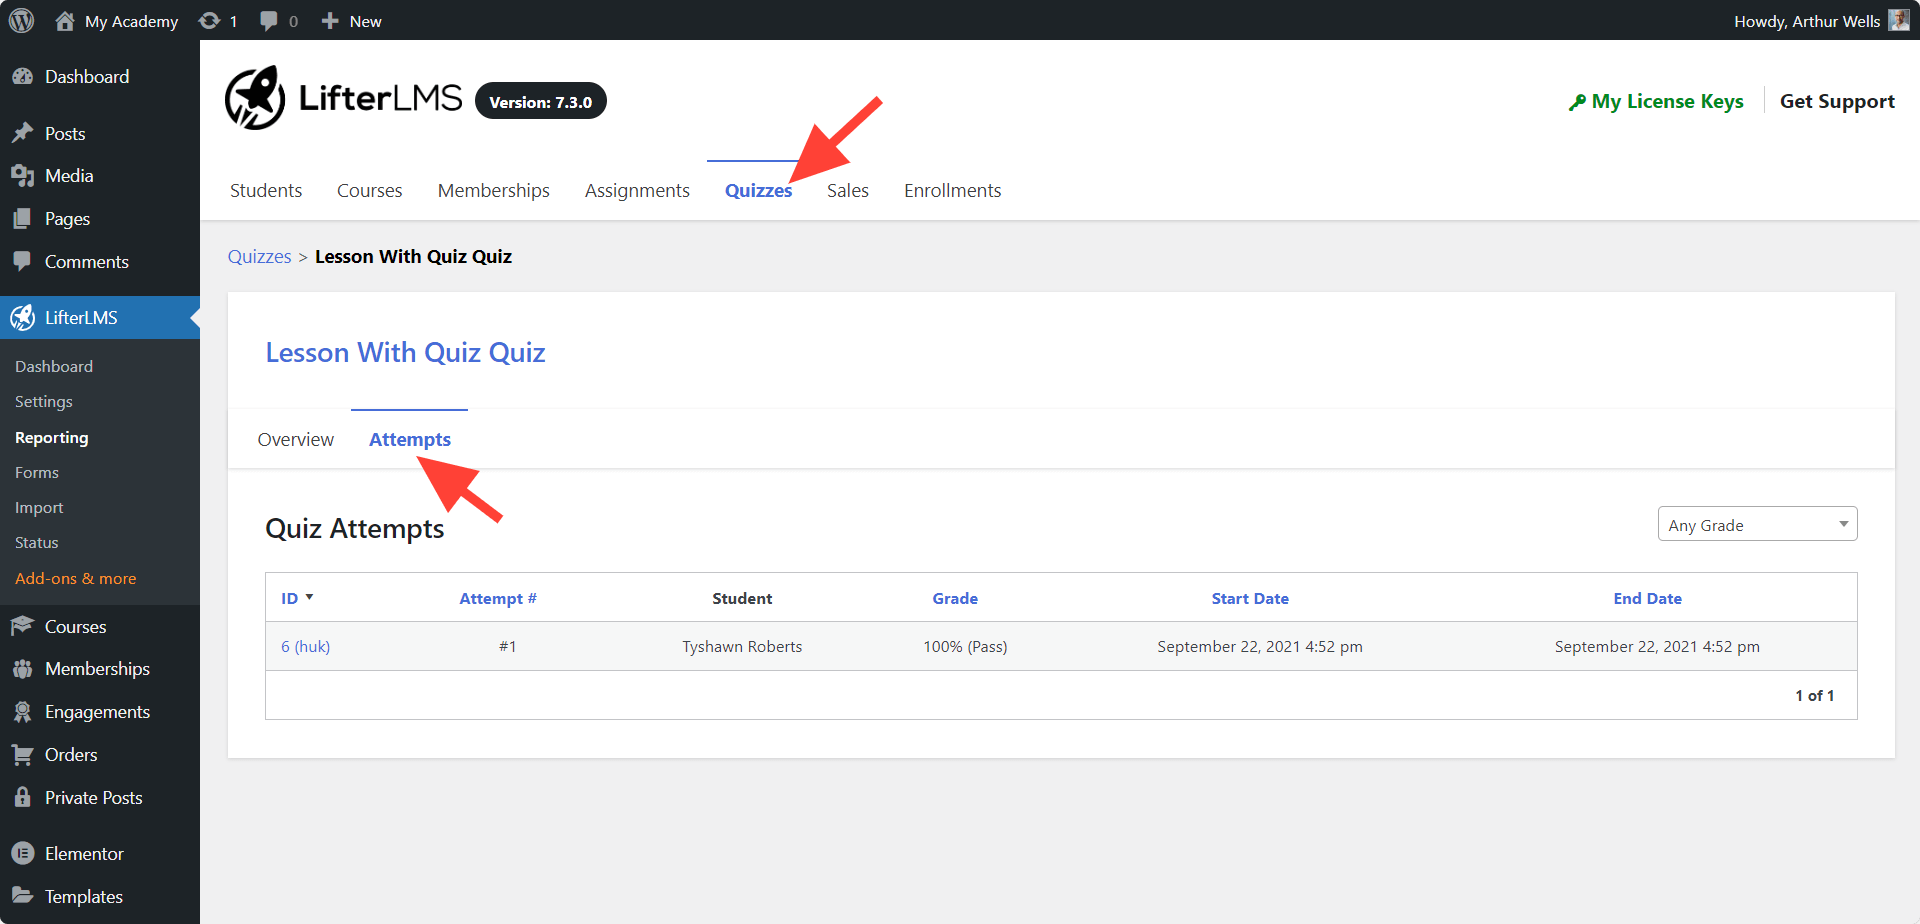
Task: Click the Private Posts lock icon
Action: [x=22, y=797]
